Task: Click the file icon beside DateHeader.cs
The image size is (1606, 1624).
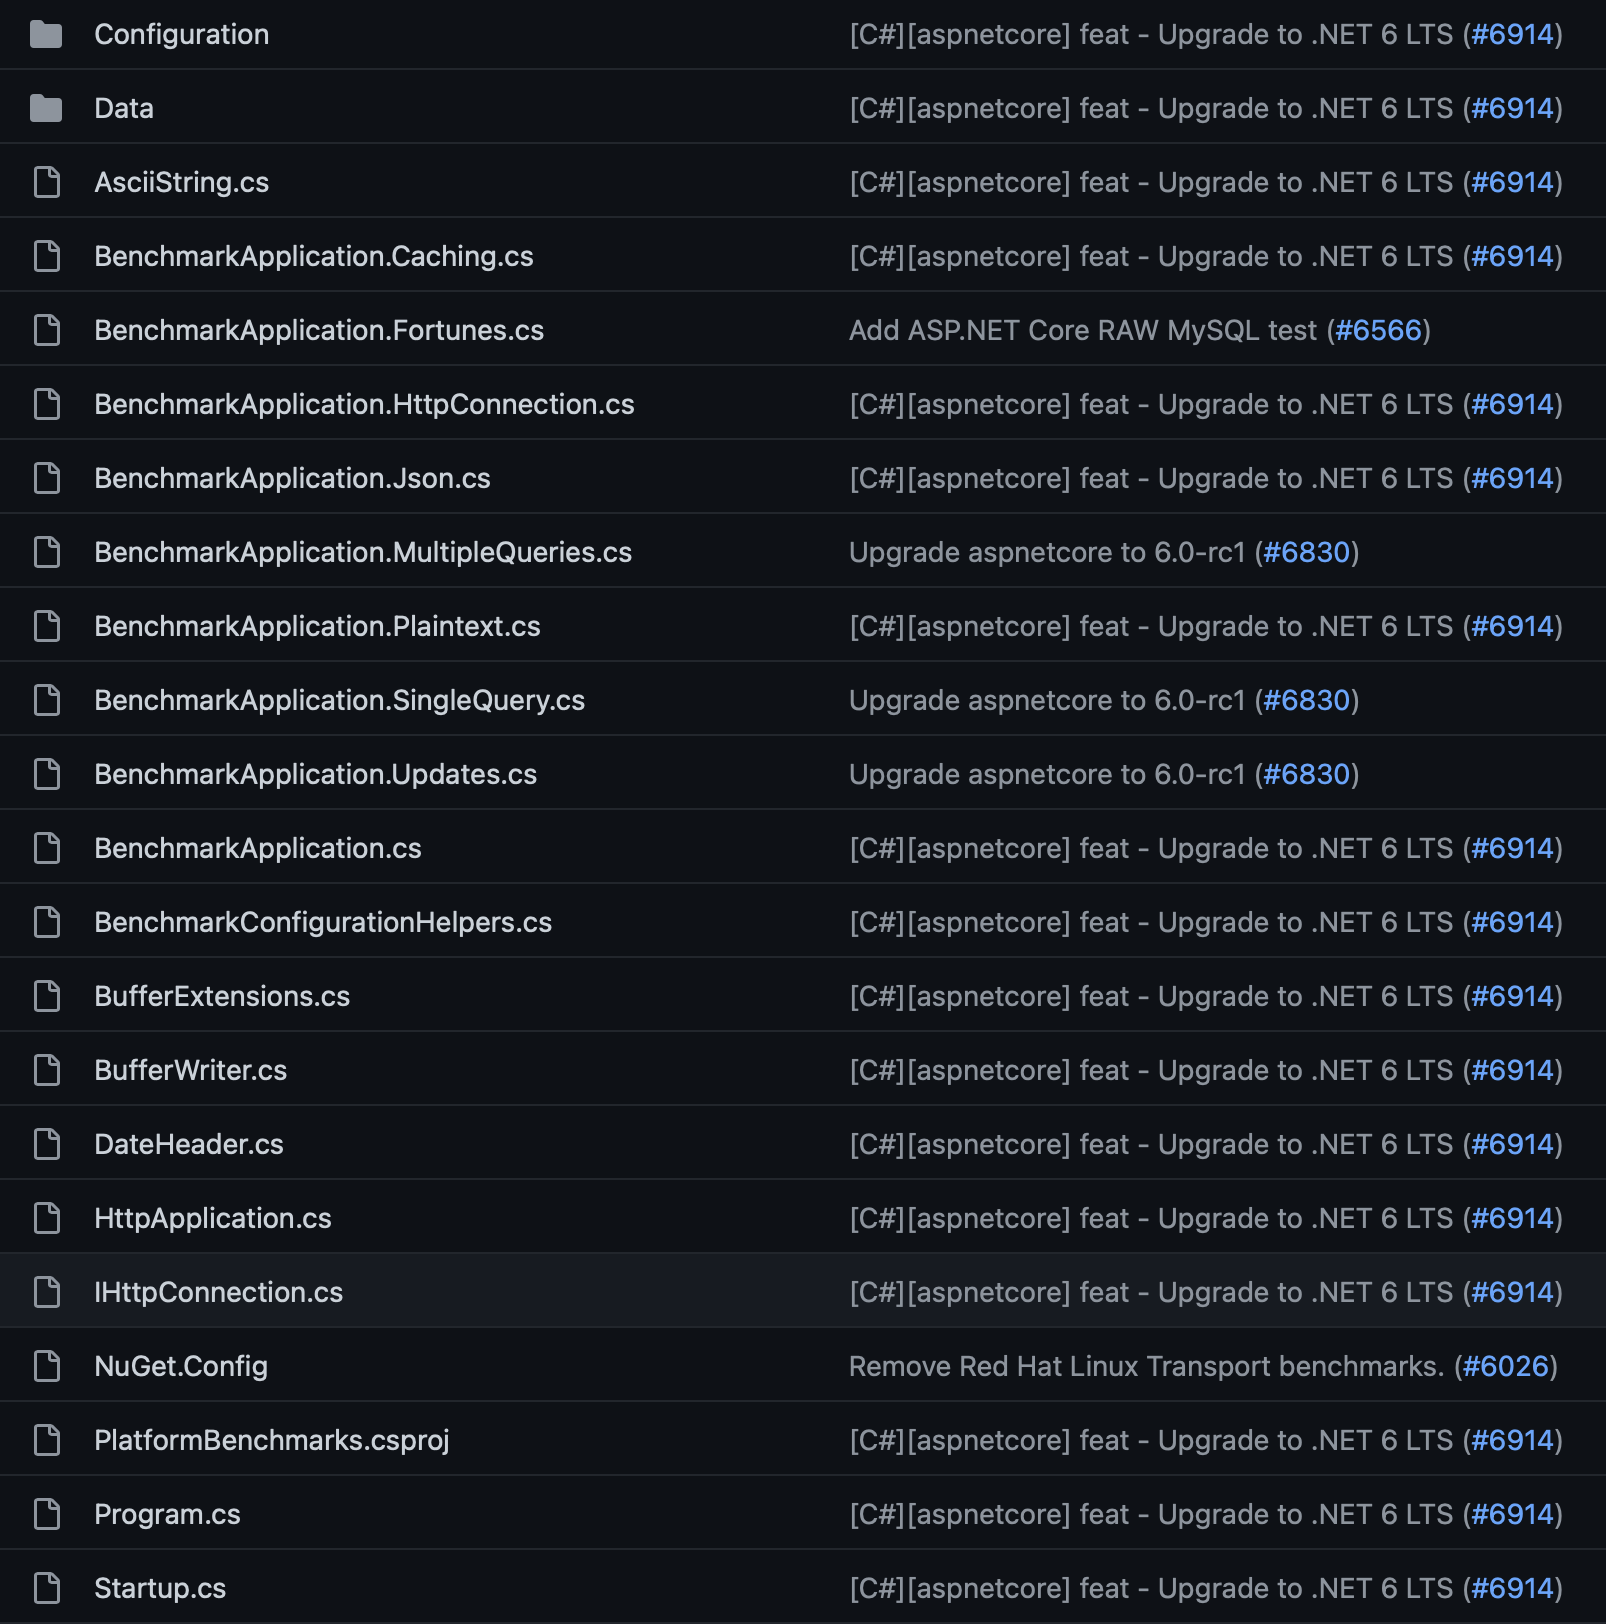Action: click(47, 1145)
